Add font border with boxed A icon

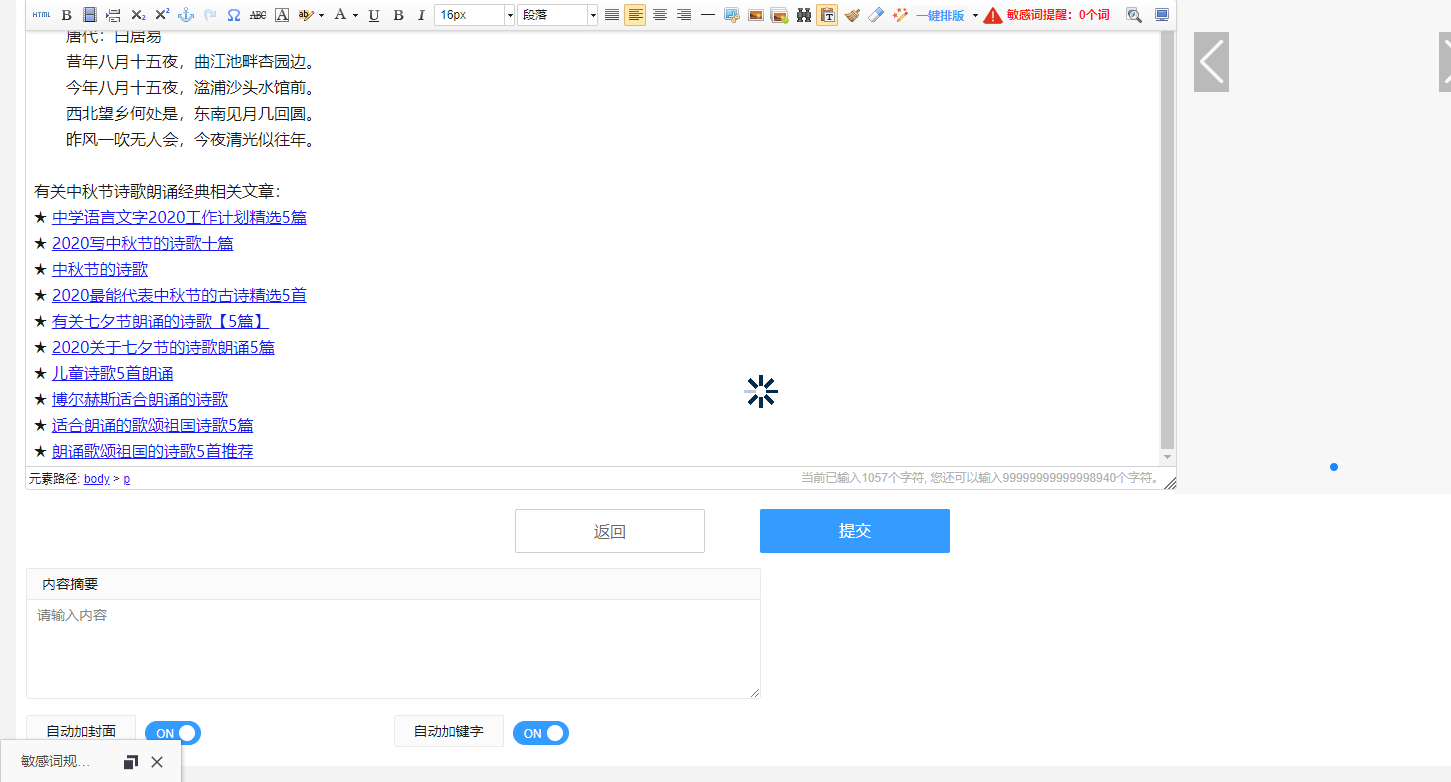282,15
